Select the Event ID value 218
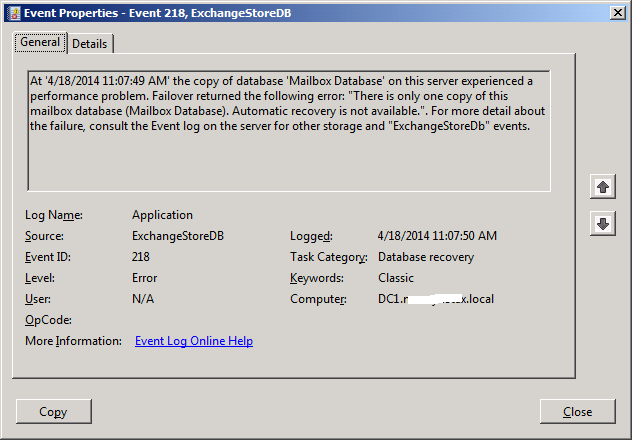Screen dimensions: 632x440 [141, 257]
